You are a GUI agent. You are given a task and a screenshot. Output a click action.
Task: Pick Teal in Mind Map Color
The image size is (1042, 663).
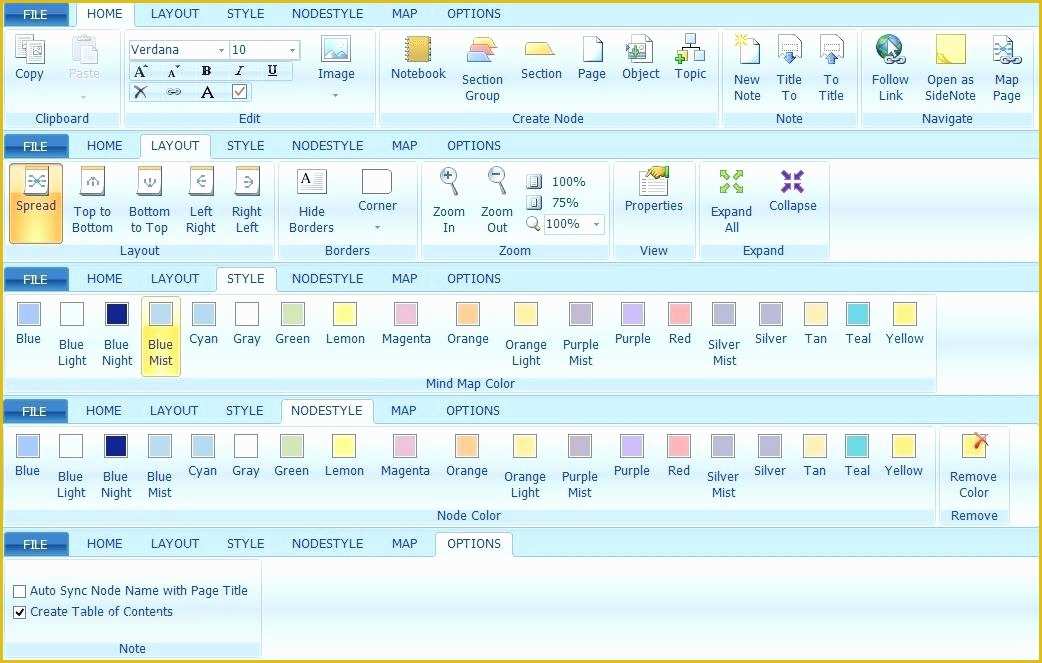(x=858, y=324)
